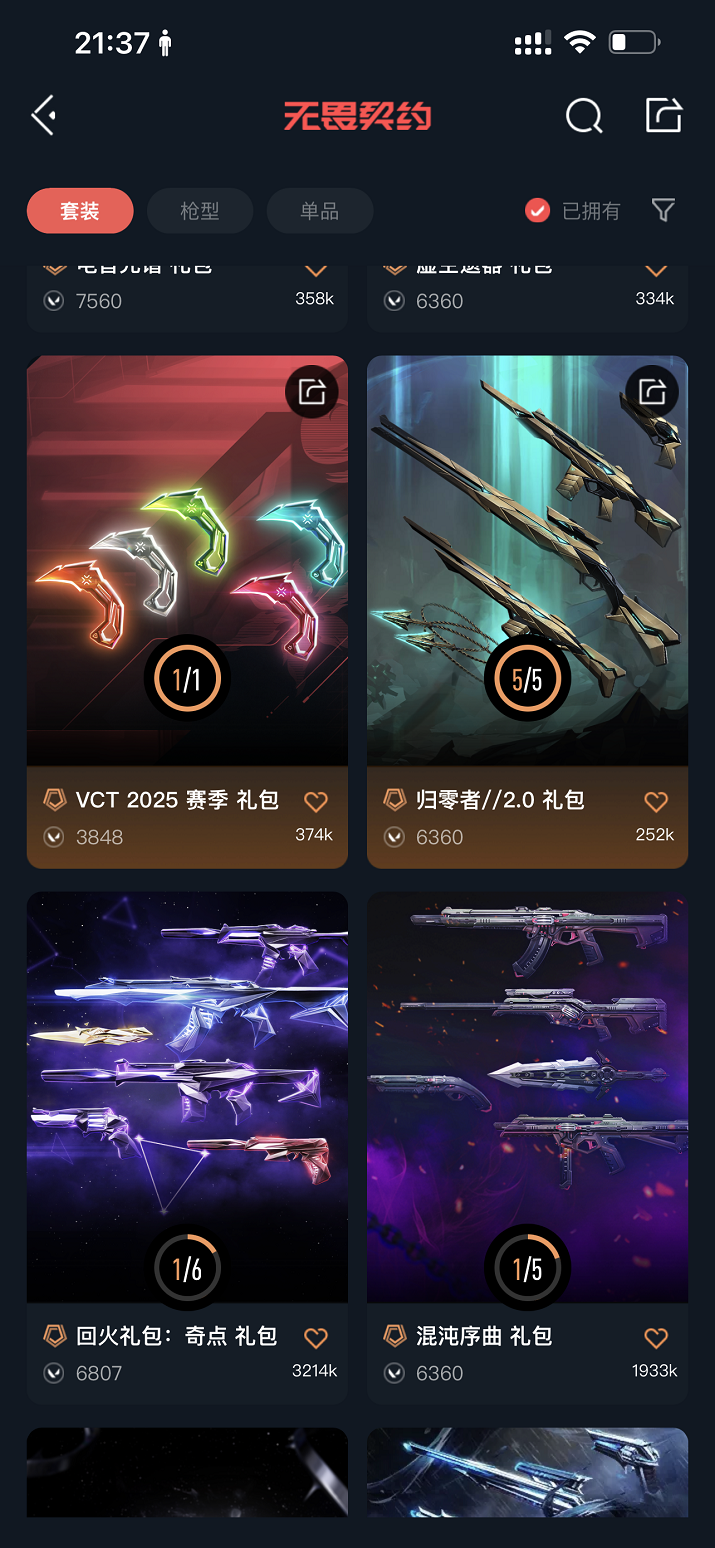The image size is (715, 1548).
Task: Open the 回火礼包：奇点 礼包 title
Action: (176, 1336)
